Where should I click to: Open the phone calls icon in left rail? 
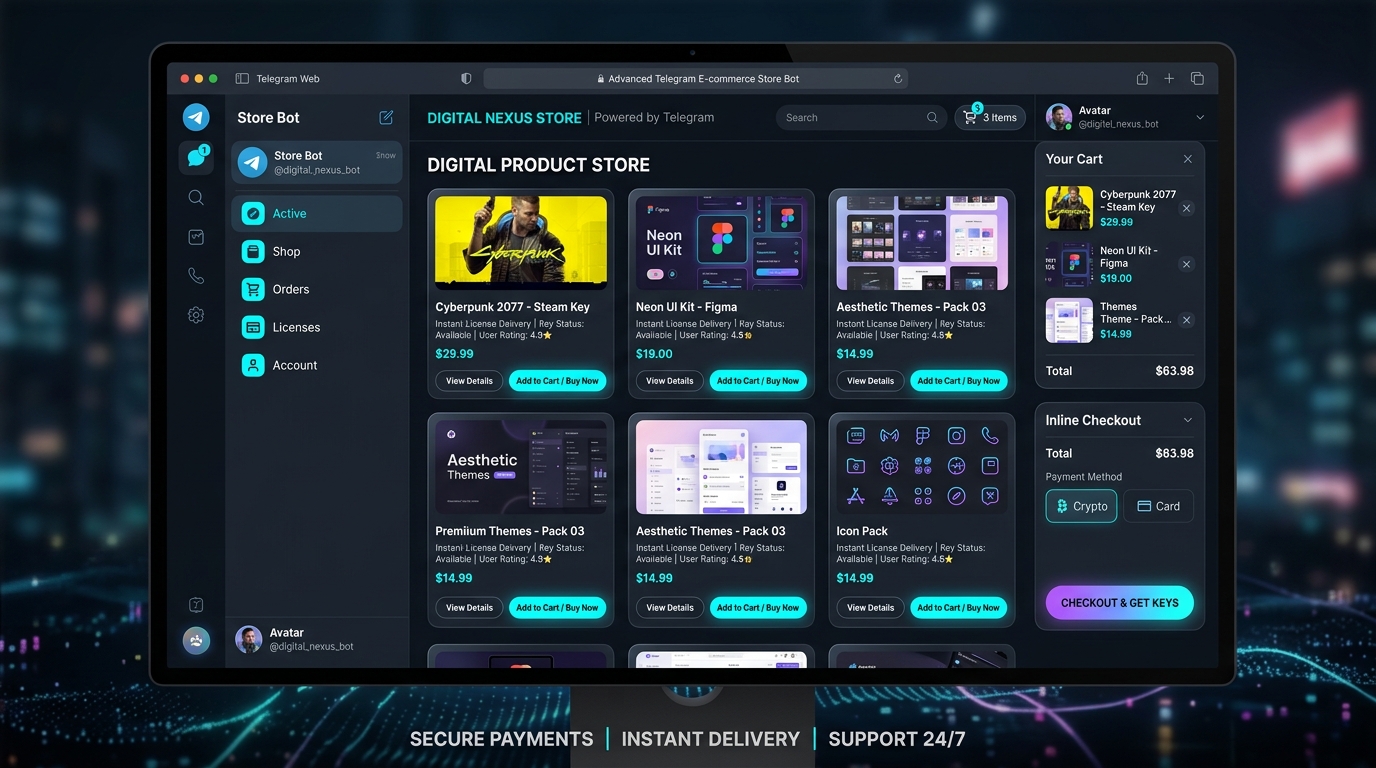pos(196,276)
